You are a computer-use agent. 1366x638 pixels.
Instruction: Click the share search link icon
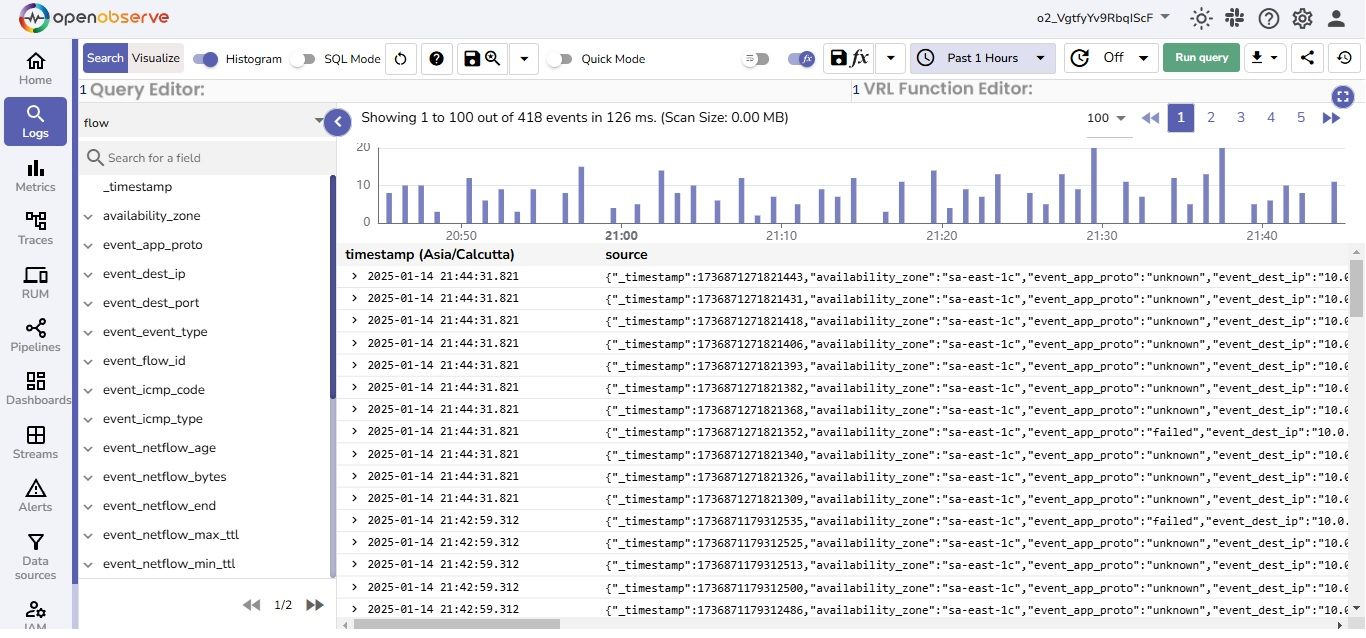(1307, 57)
